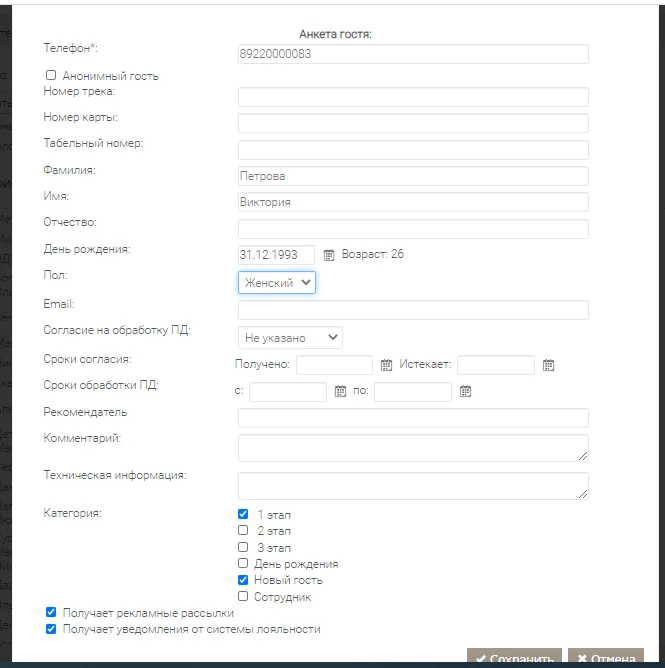This screenshot has width=665, height=668.
Task: Click the 'Комментарий' text area
Action: point(413,447)
